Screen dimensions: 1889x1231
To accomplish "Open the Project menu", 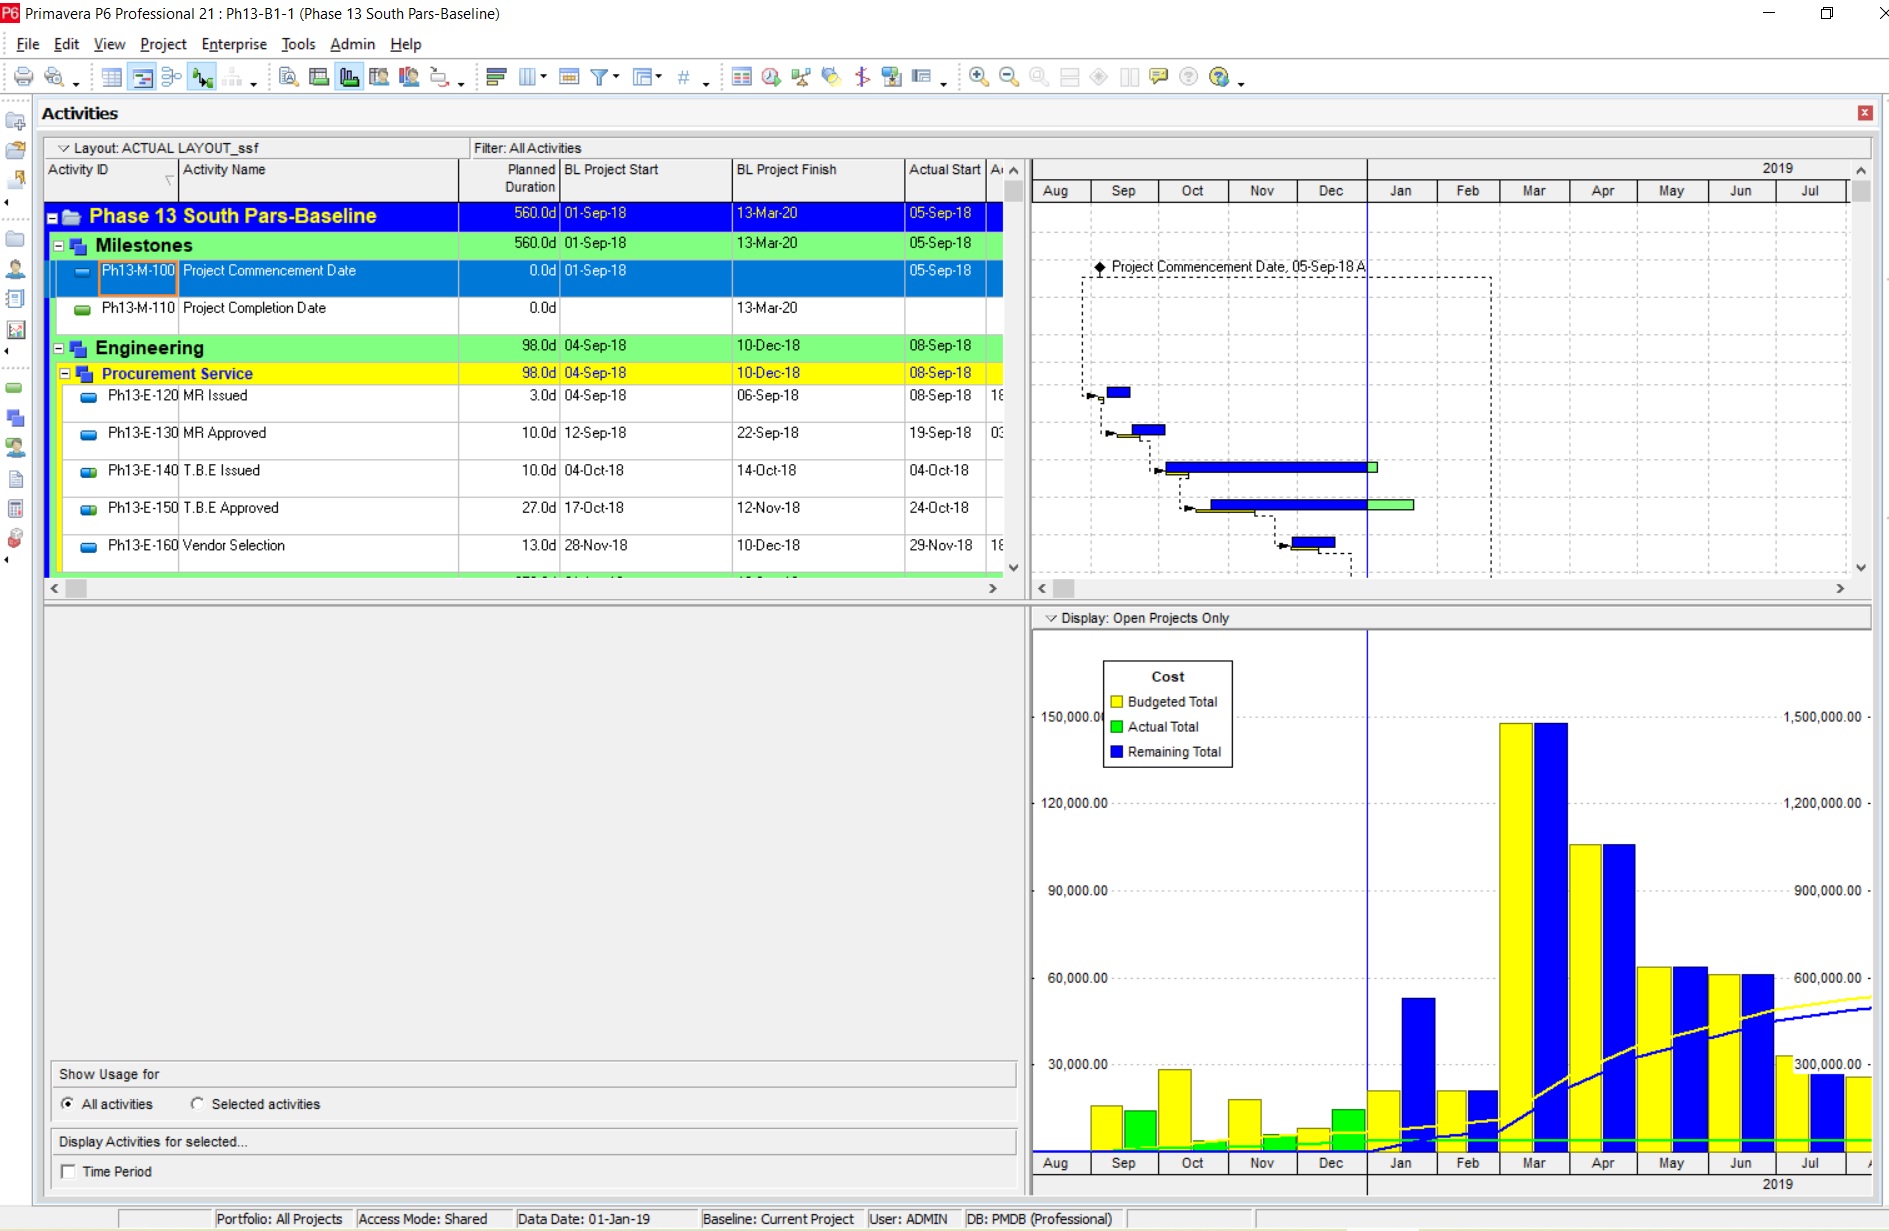I will click(163, 44).
